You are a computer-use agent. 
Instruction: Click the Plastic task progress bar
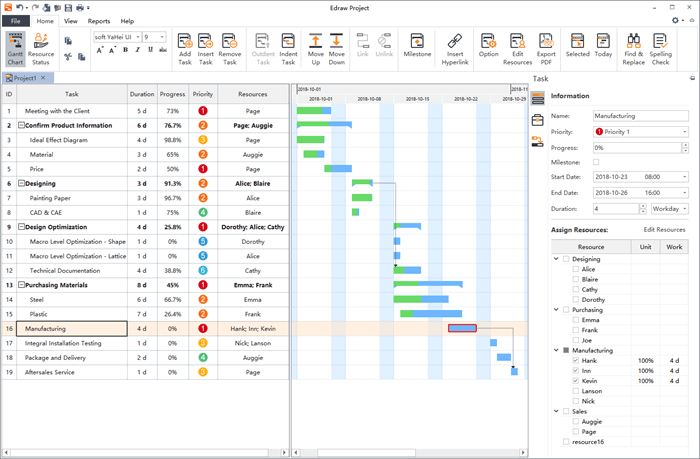pos(431,313)
